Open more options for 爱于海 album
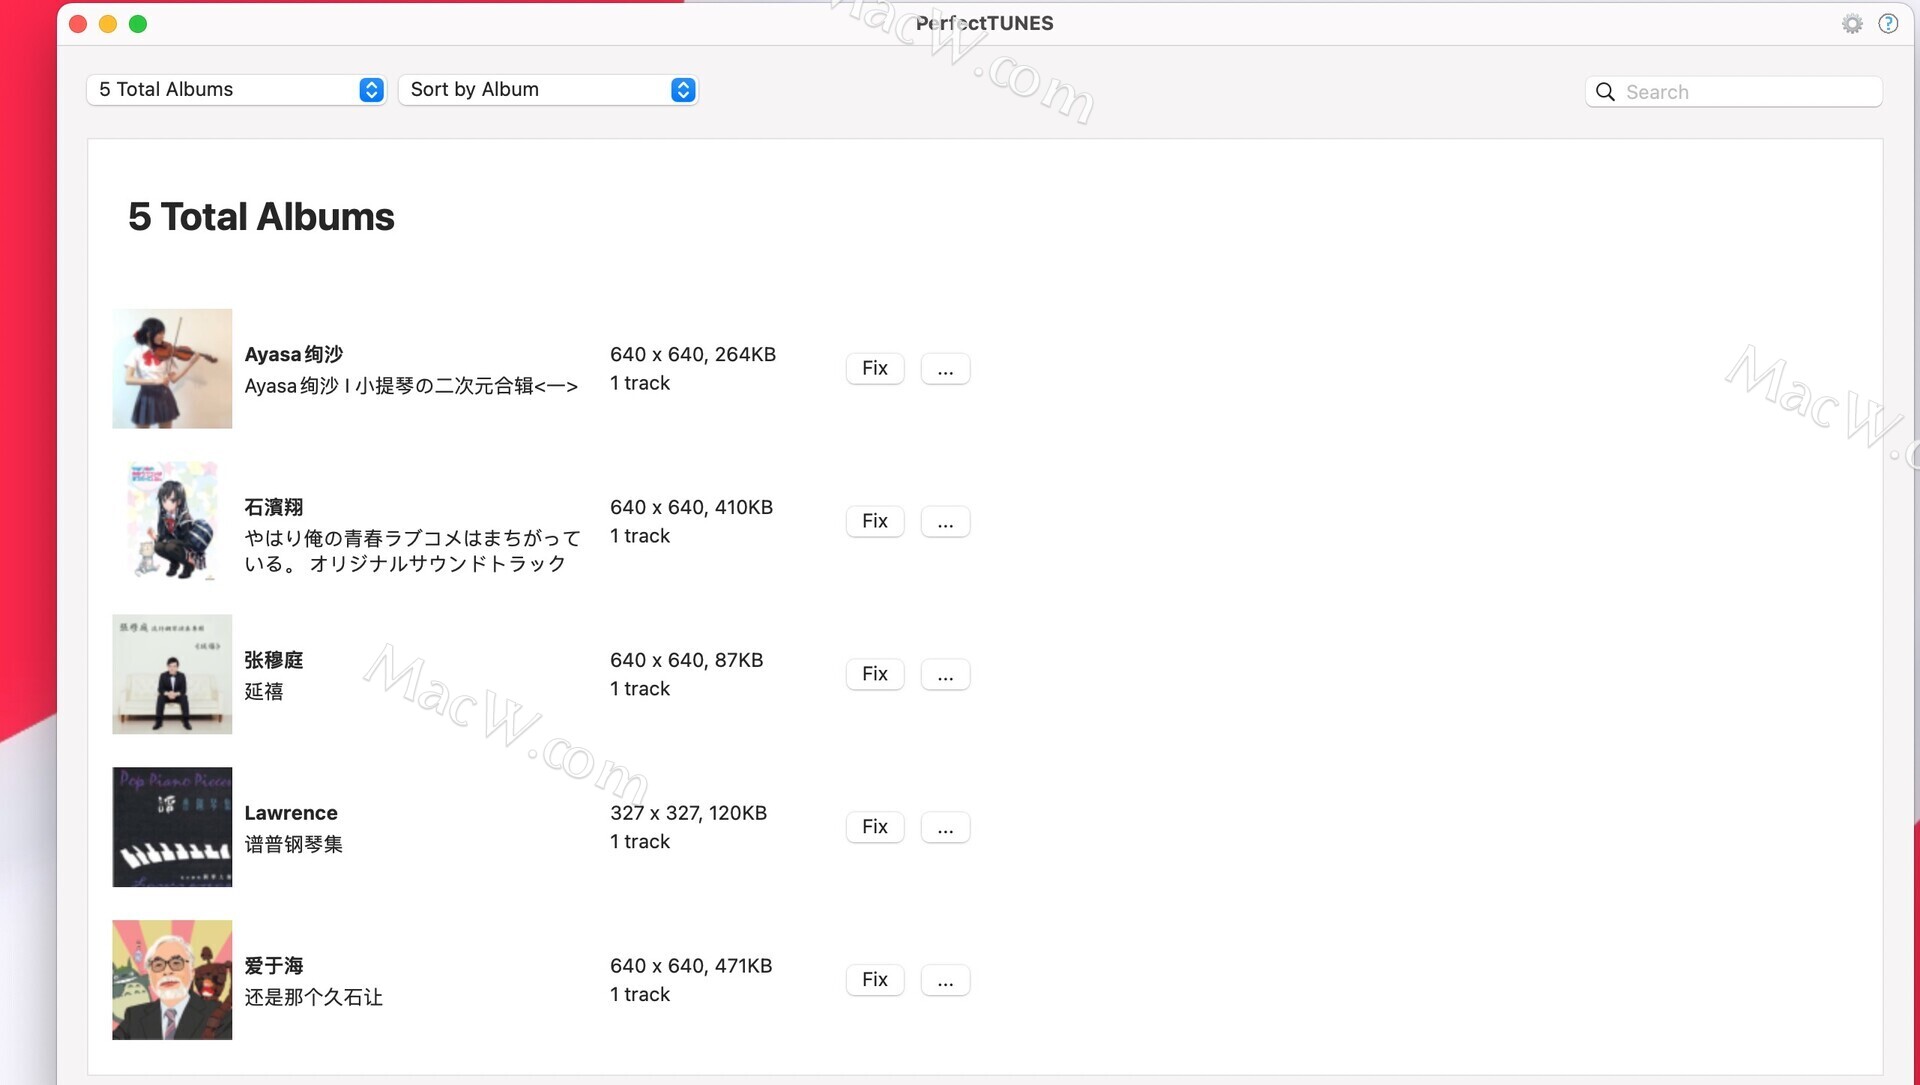Screen dimensions: 1920x1085 pyautogui.click(x=945, y=980)
